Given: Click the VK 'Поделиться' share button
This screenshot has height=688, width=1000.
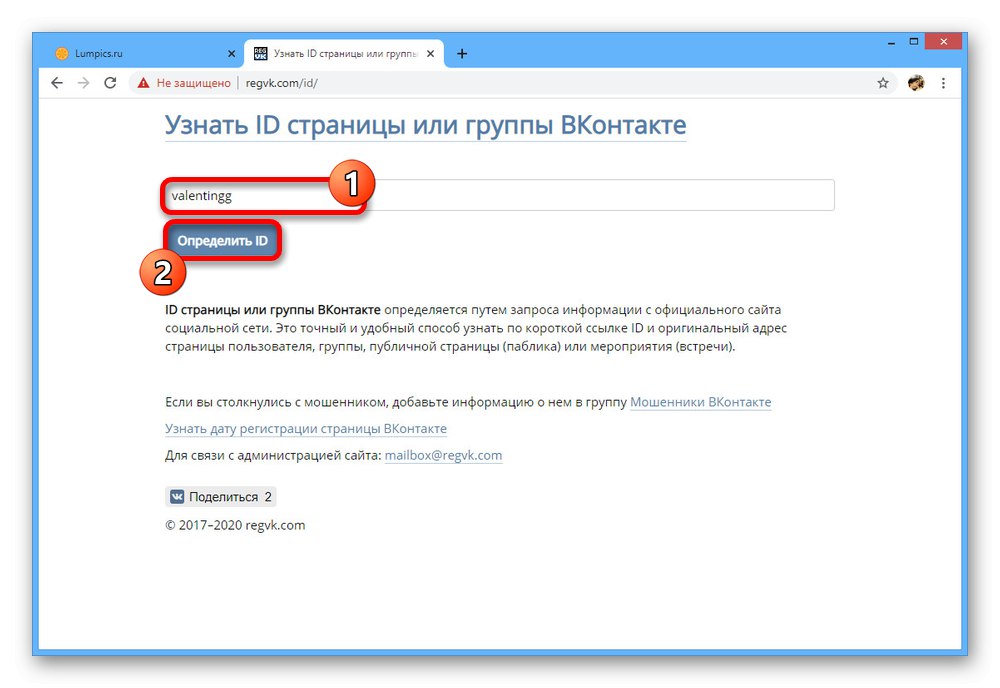Looking at the screenshot, I should 221,497.
